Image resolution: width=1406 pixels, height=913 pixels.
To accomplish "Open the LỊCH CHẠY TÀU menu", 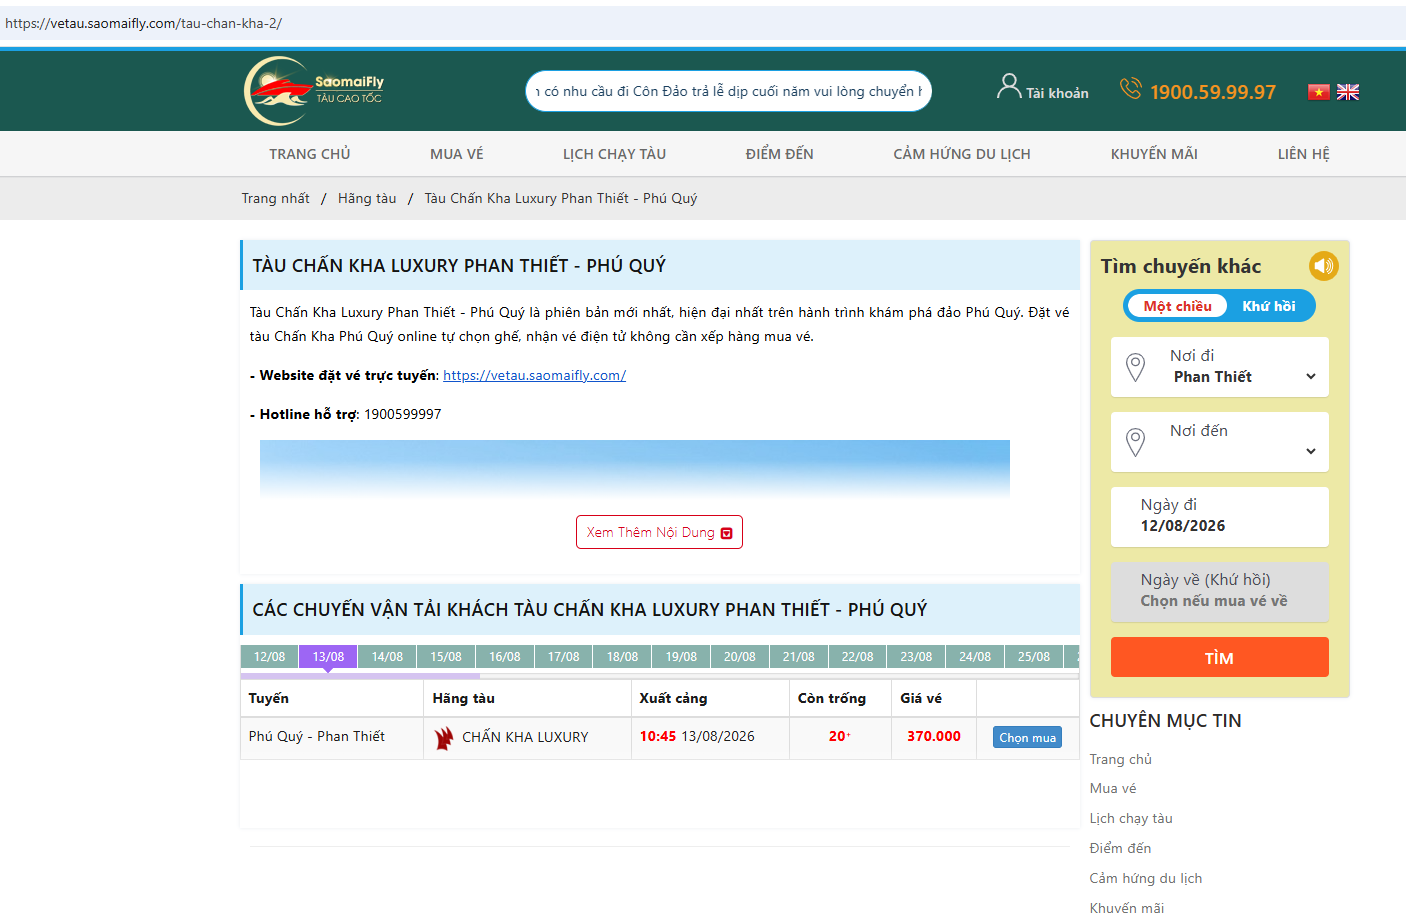I will [614, 154].
